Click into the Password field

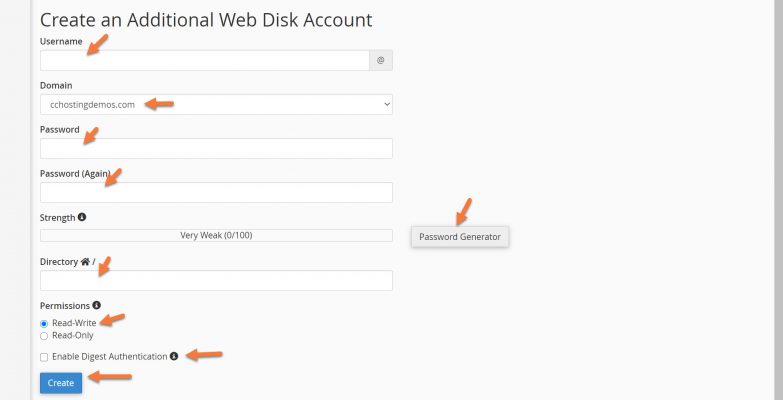(x=216, y=149)
